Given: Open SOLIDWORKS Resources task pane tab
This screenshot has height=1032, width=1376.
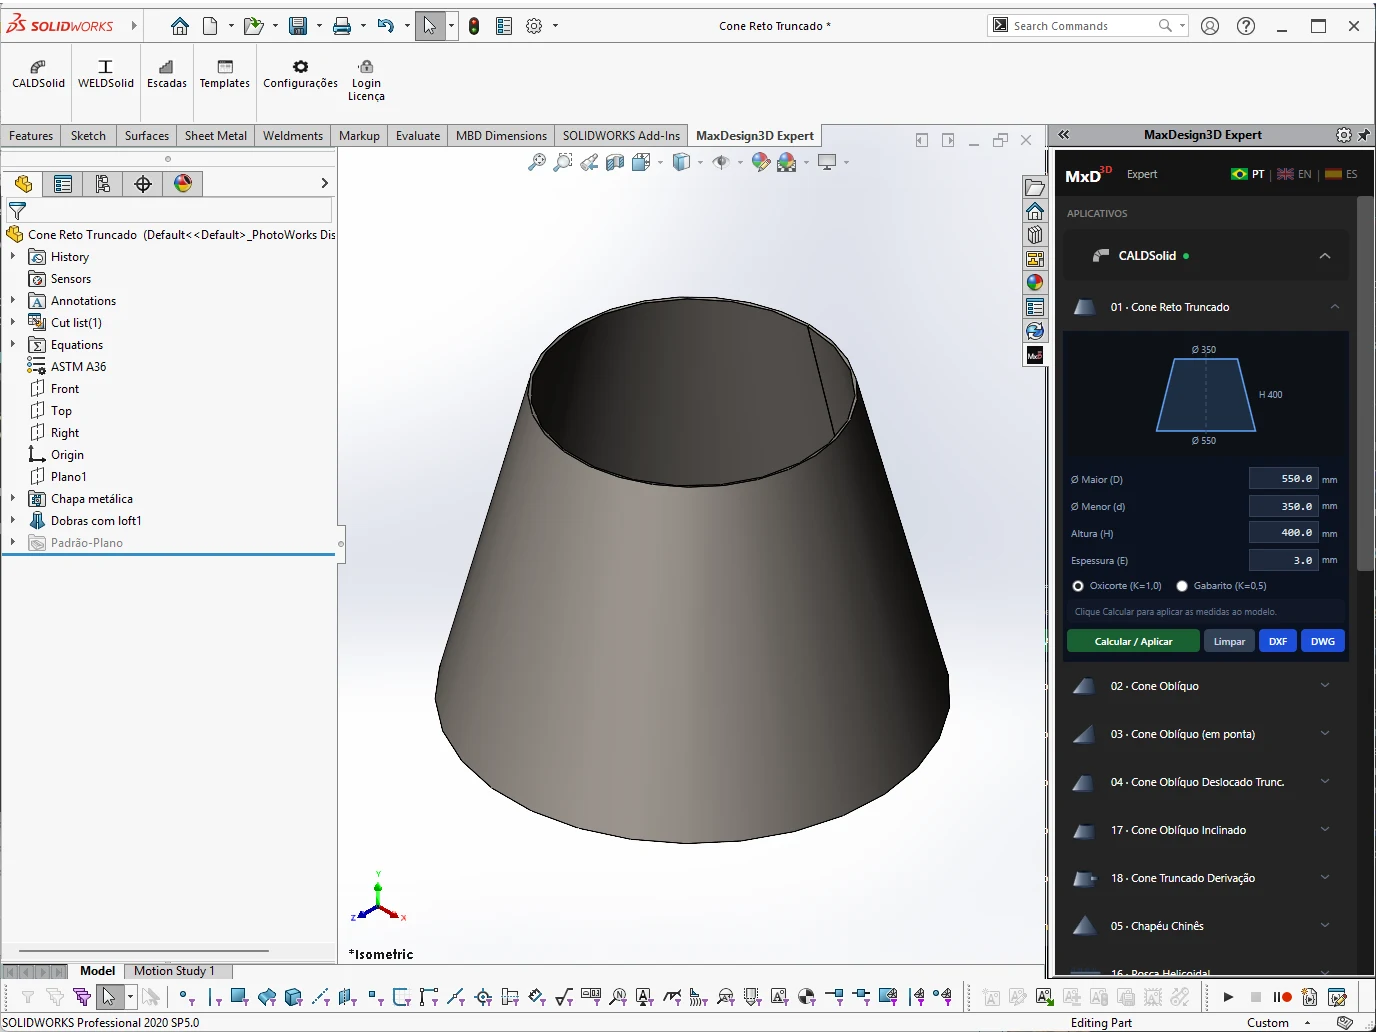Looking at the screenshot, I should [x=1035, y=211].
